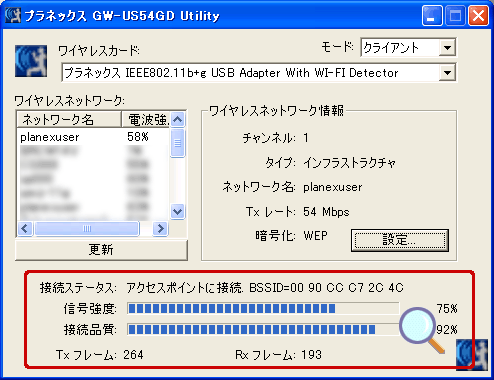Expand the wireless card adapter dropdown
The width and height of the screenshot is (494, 380).
(447, 72)
